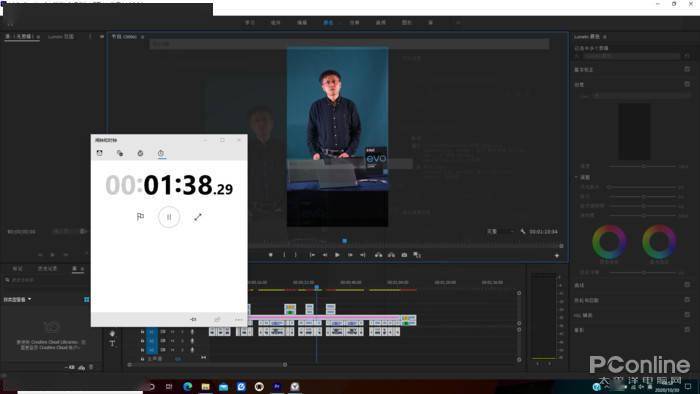Toggle 基本校正 section checkbox in Lumetri
This screenshot has width=700, height=394.
click(x=687, y=69)
